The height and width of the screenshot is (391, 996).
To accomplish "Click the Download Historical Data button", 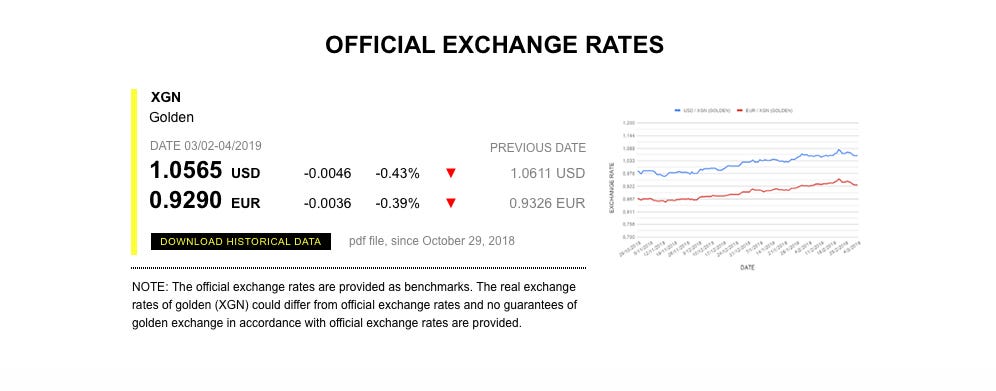I will (241, 242).
